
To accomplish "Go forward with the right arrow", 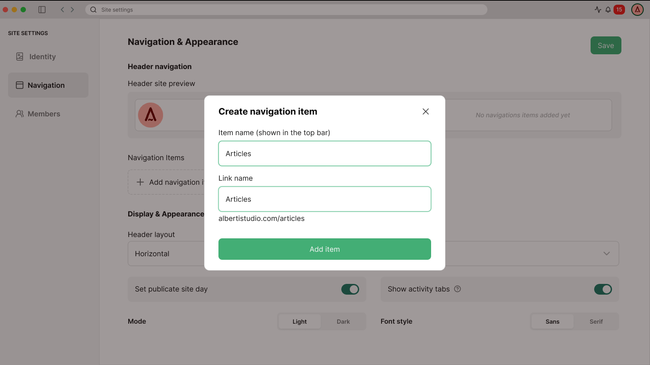I will [x=72, y=10].
